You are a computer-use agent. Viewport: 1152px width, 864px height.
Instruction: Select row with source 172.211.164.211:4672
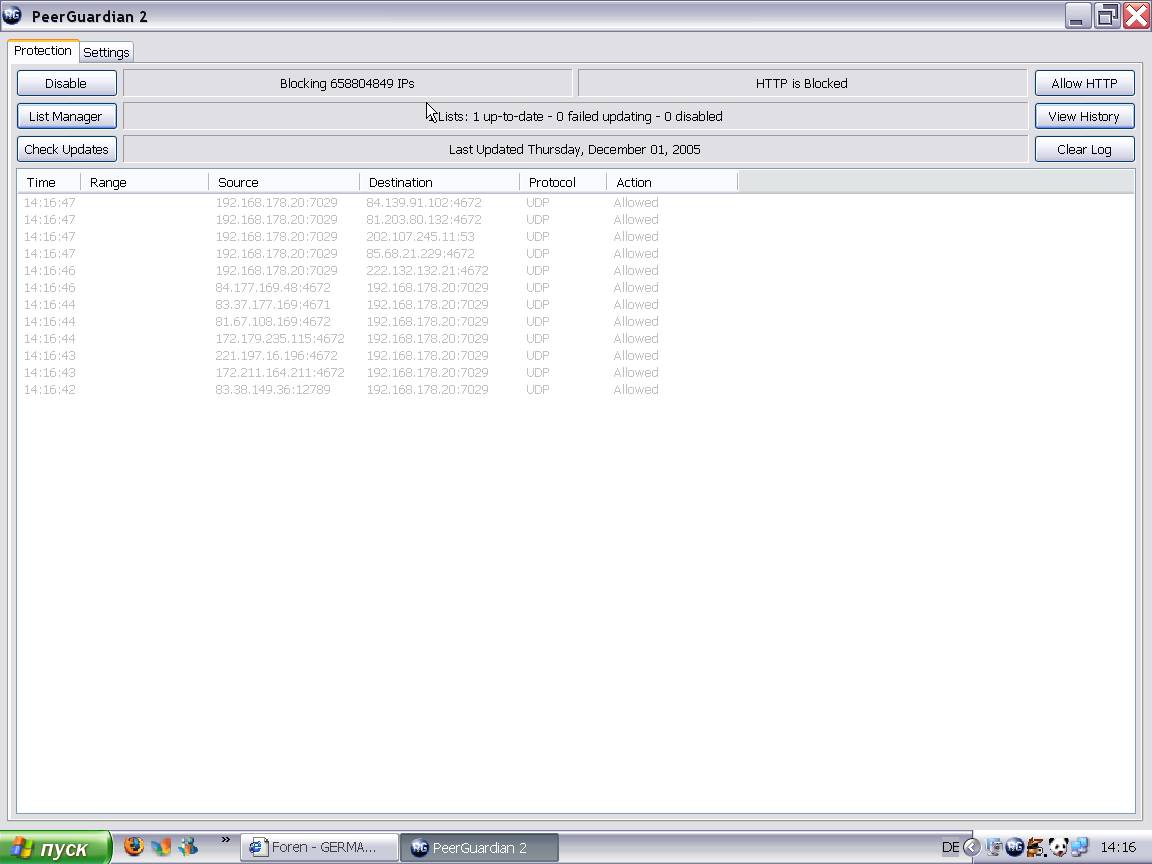click(575, 372)
